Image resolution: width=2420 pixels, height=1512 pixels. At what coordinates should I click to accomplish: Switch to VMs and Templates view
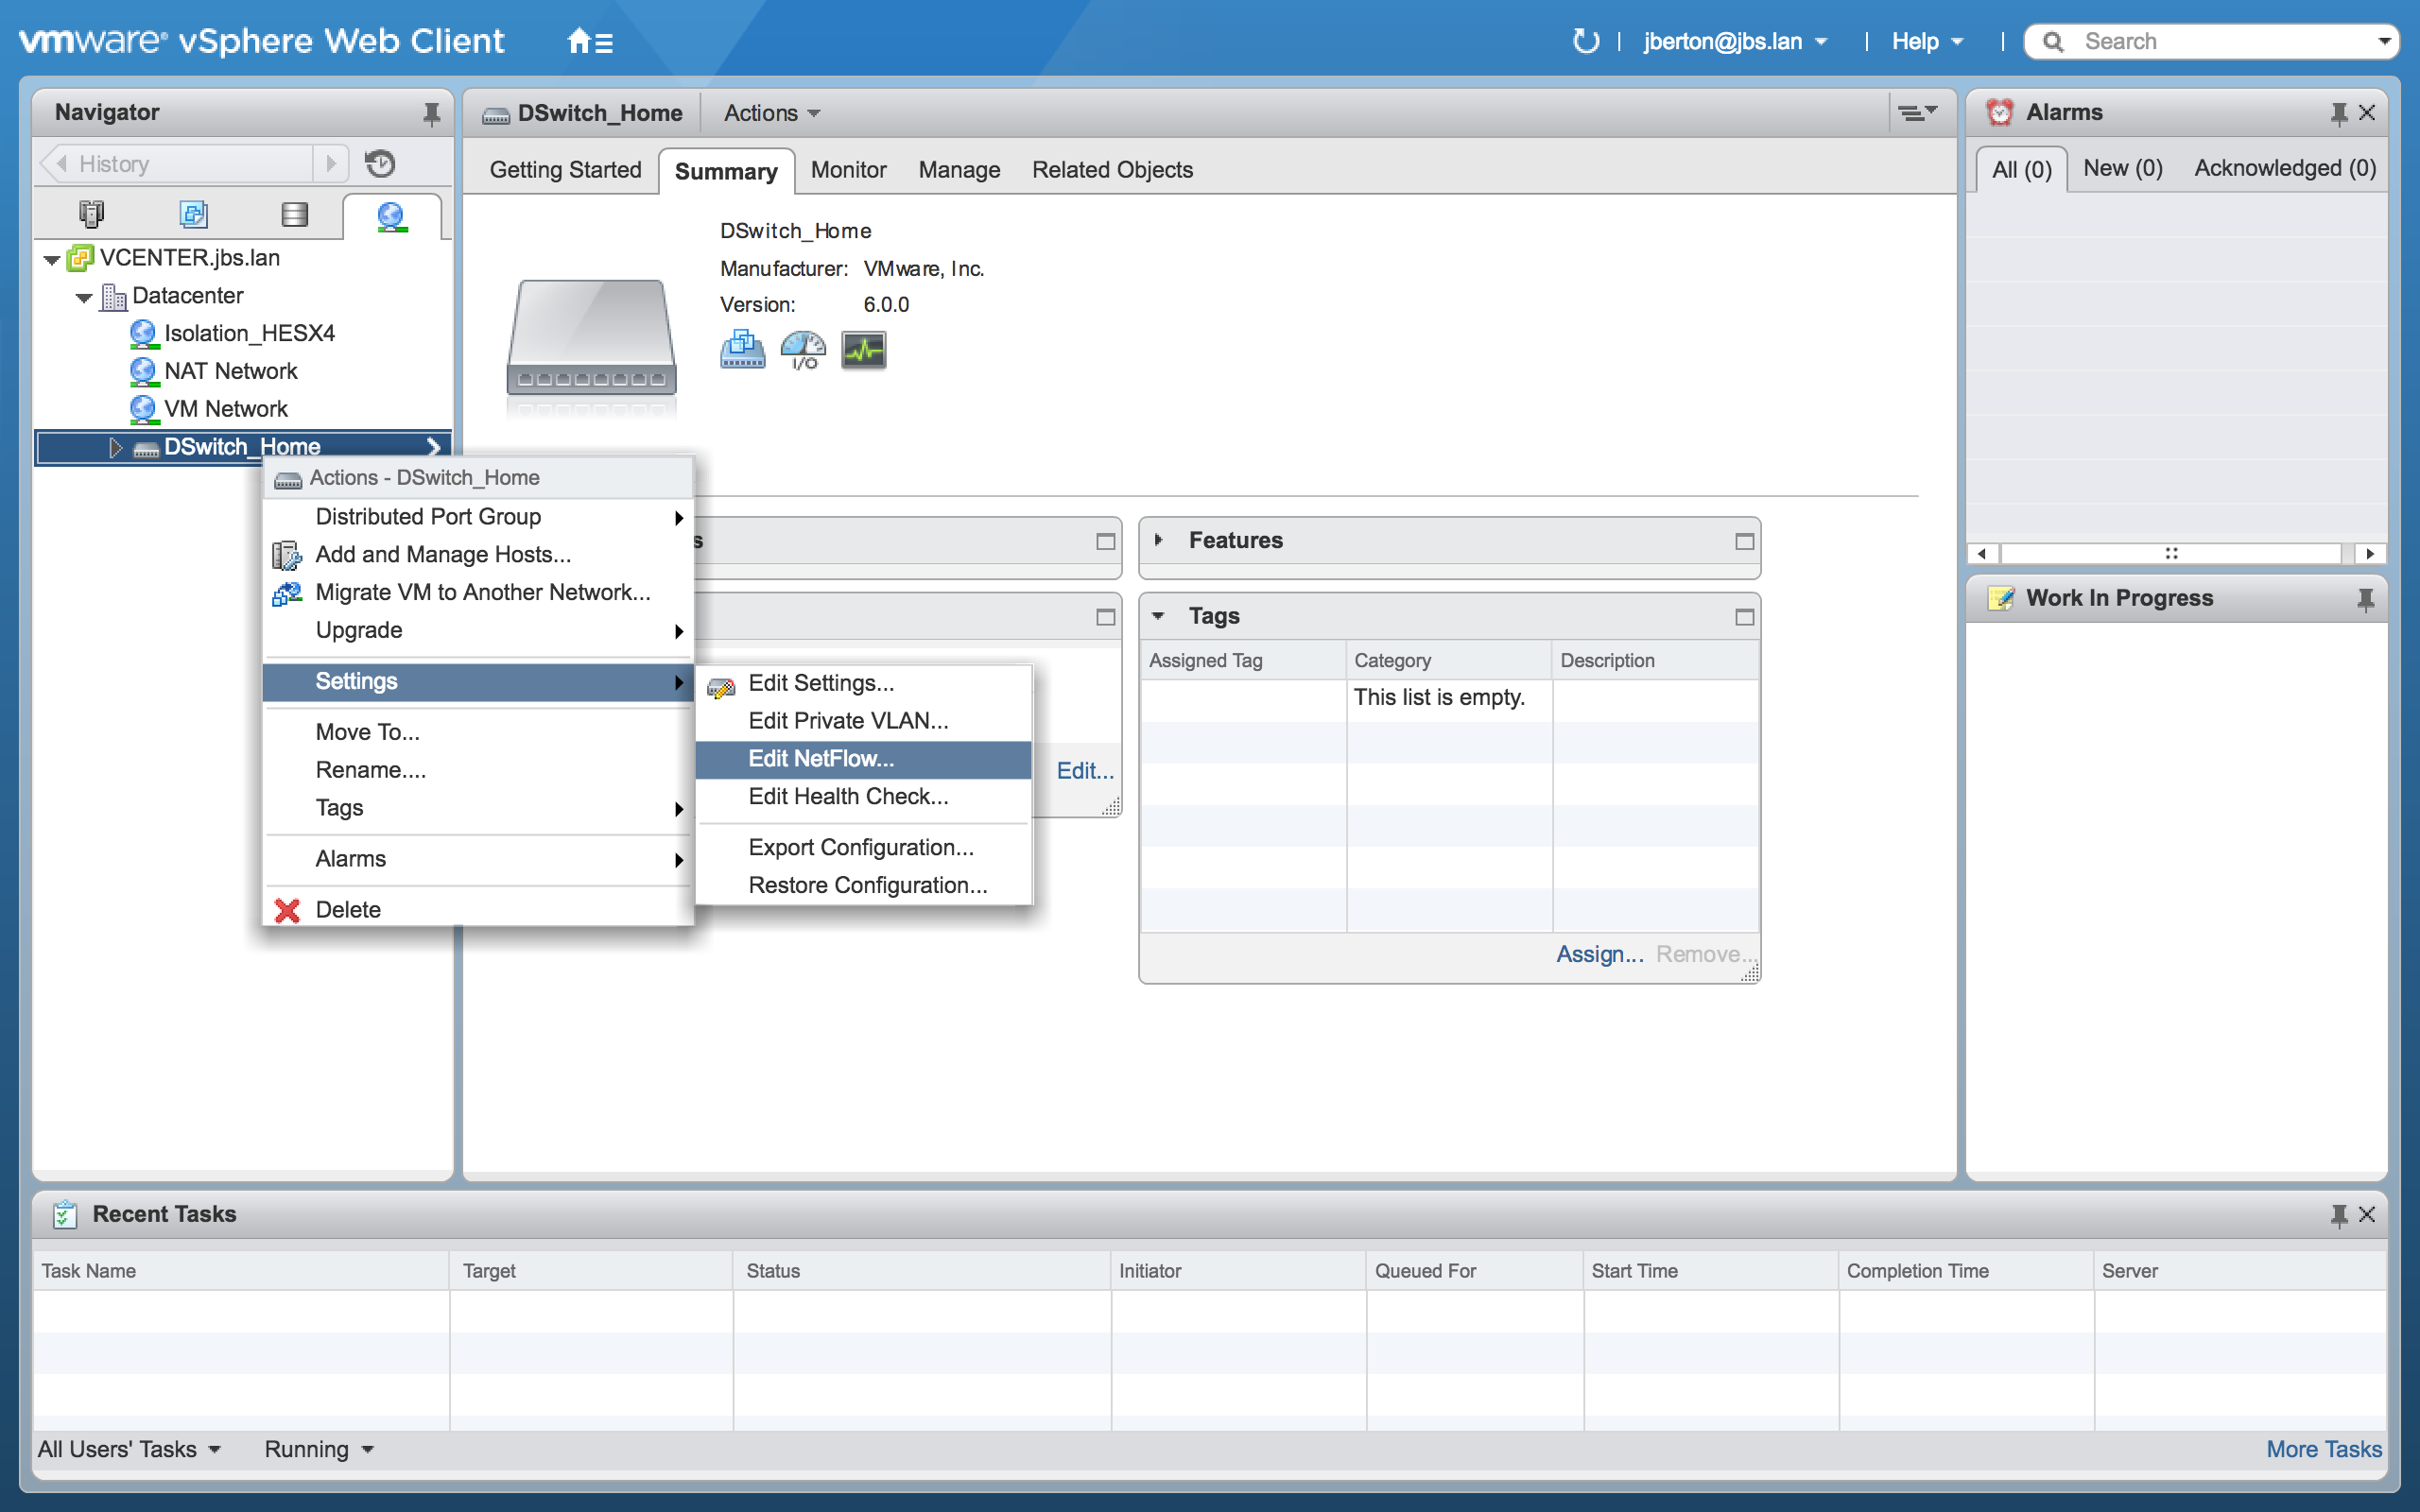click(193, 214)
